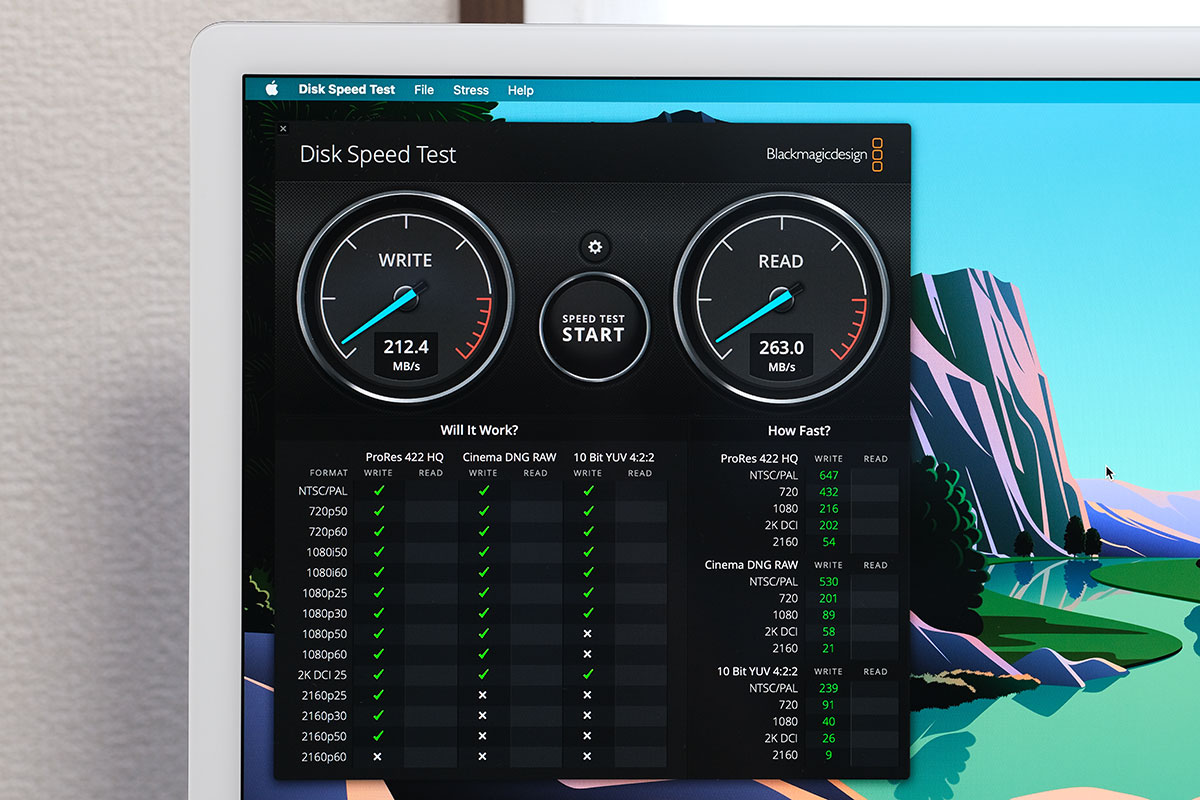Image resolution: width=1200 pixels, height=800 pixels.
Task: Click the Blackmagicdesign logo
Action: [825, 155]
